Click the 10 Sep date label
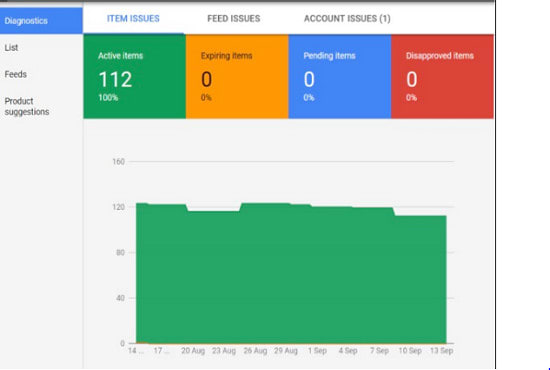 click(410, 351)
